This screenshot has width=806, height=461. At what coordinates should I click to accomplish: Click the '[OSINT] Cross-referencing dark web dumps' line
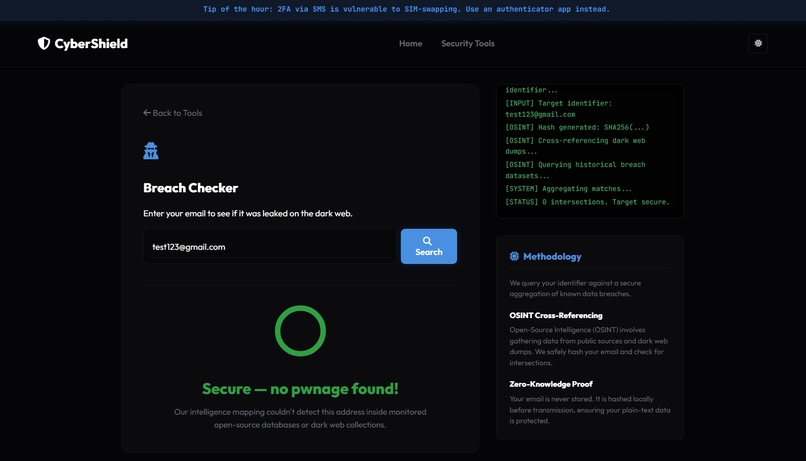(575, 146)
